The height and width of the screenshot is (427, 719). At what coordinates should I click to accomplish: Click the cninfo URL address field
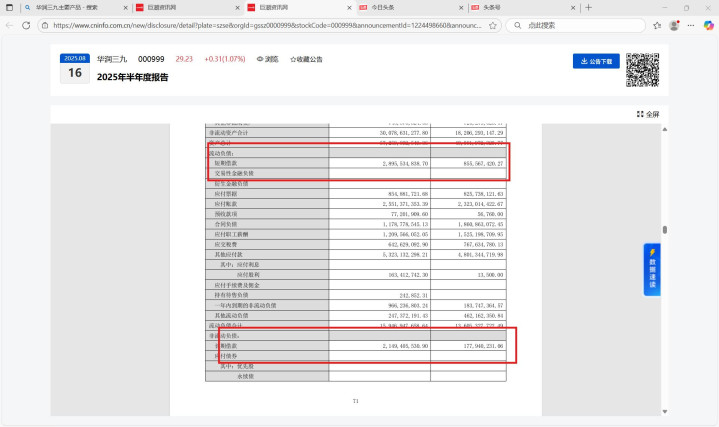[267, 26]
